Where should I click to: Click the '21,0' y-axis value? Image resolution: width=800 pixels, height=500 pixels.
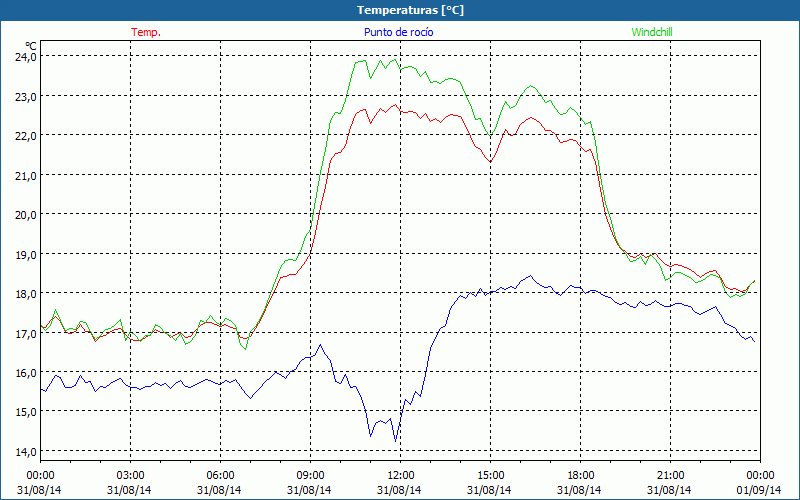pos(26,176)
